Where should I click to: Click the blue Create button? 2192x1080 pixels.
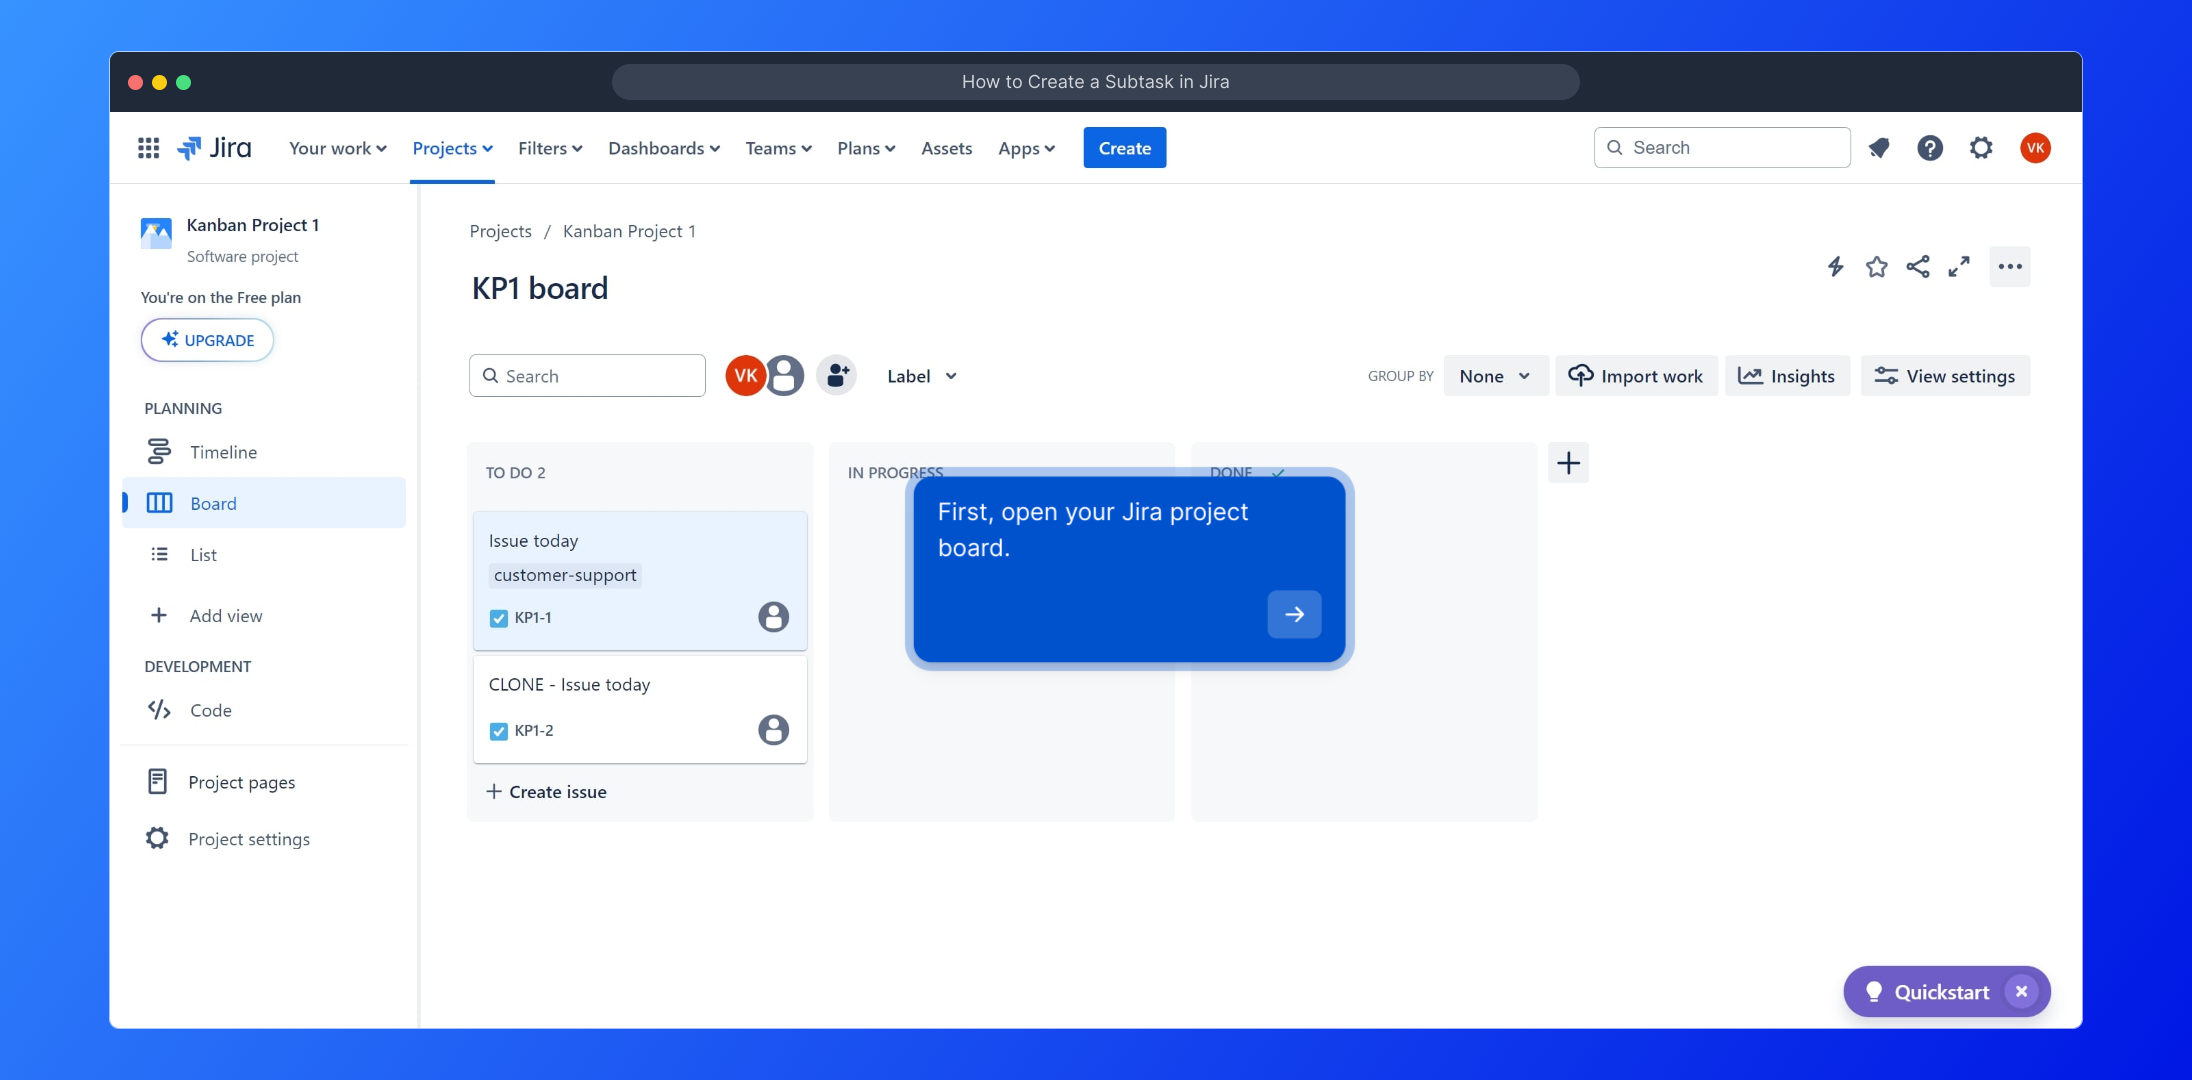pyautogui.click(x=1124, y=148)
